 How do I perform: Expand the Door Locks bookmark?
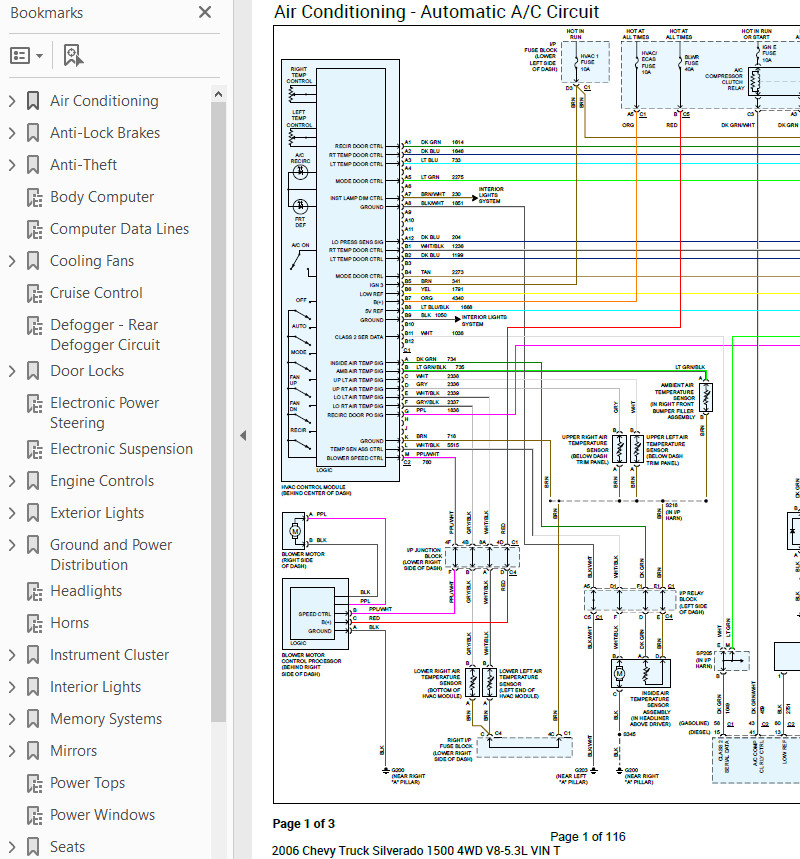pos(12,371)
